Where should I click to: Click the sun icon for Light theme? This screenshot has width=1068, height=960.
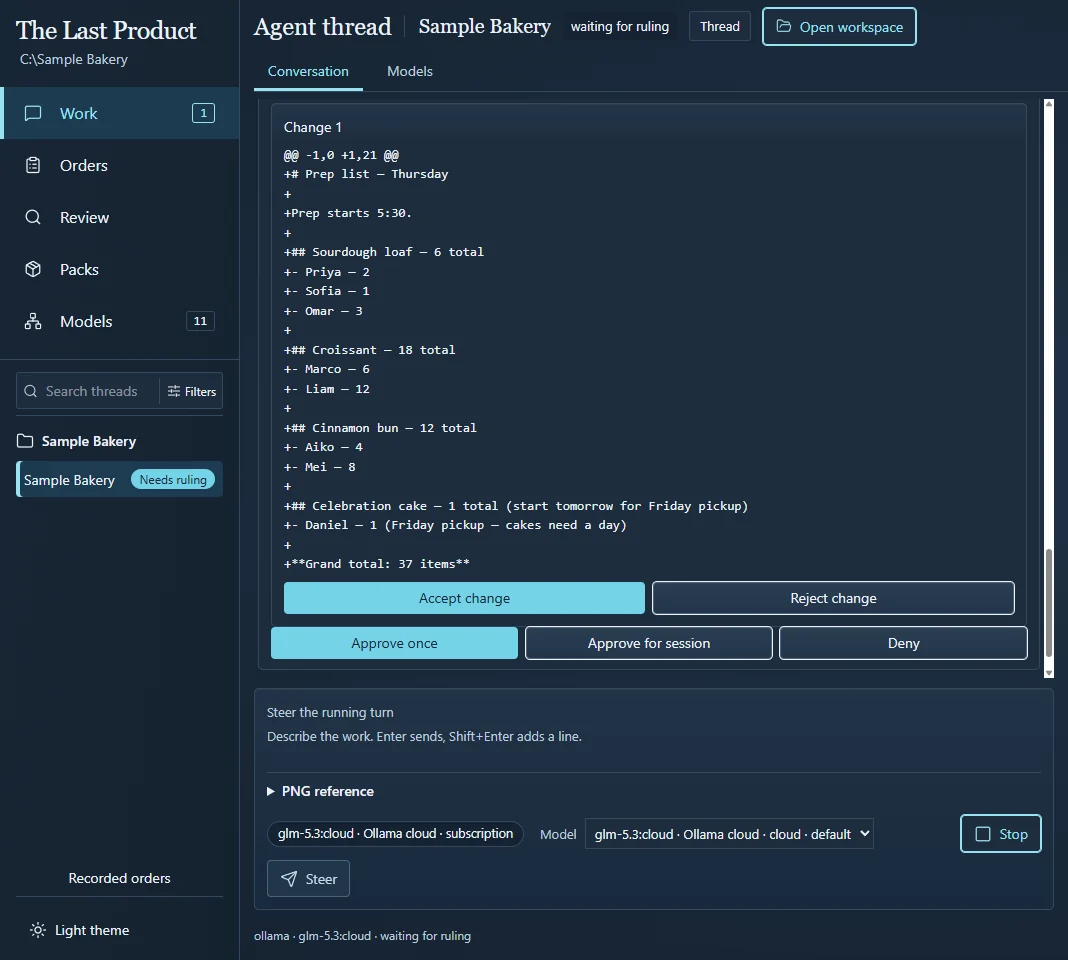click(x=38, y=930)
